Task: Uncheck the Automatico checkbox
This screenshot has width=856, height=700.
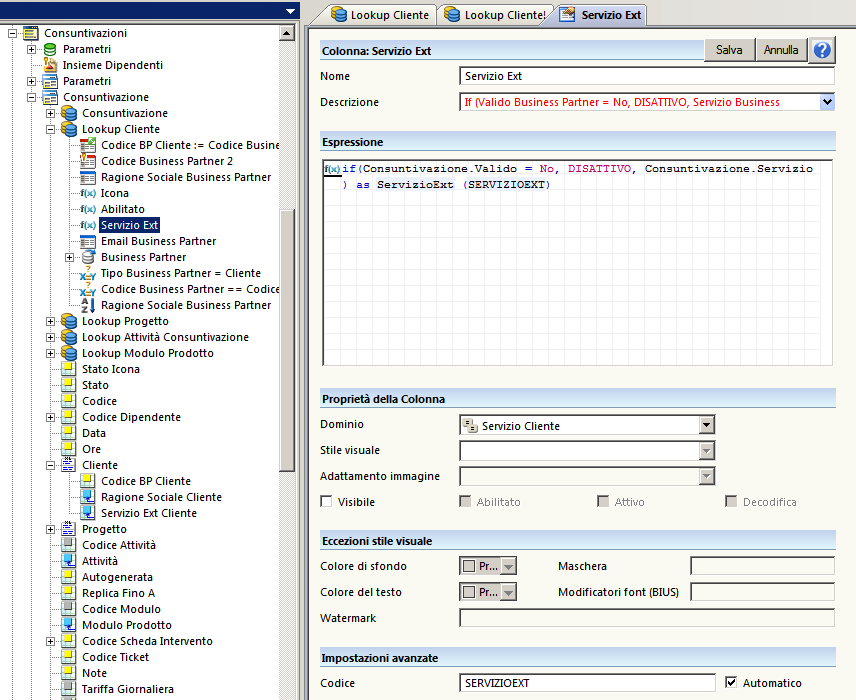Action: tap(731, 683)
